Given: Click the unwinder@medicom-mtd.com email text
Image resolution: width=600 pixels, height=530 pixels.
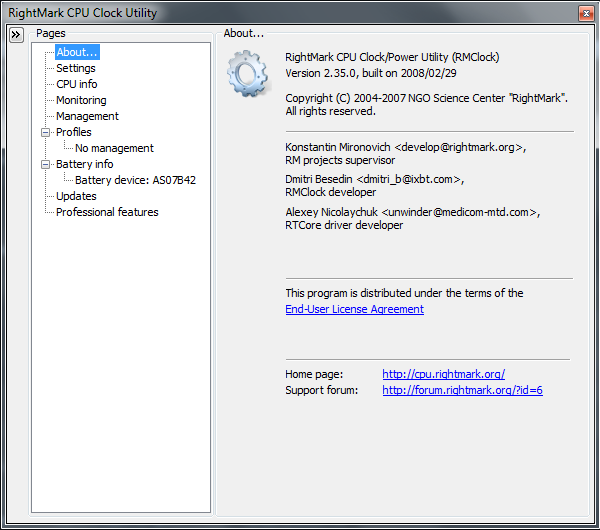Looking at the screenshot, I should tap(461, 212).
